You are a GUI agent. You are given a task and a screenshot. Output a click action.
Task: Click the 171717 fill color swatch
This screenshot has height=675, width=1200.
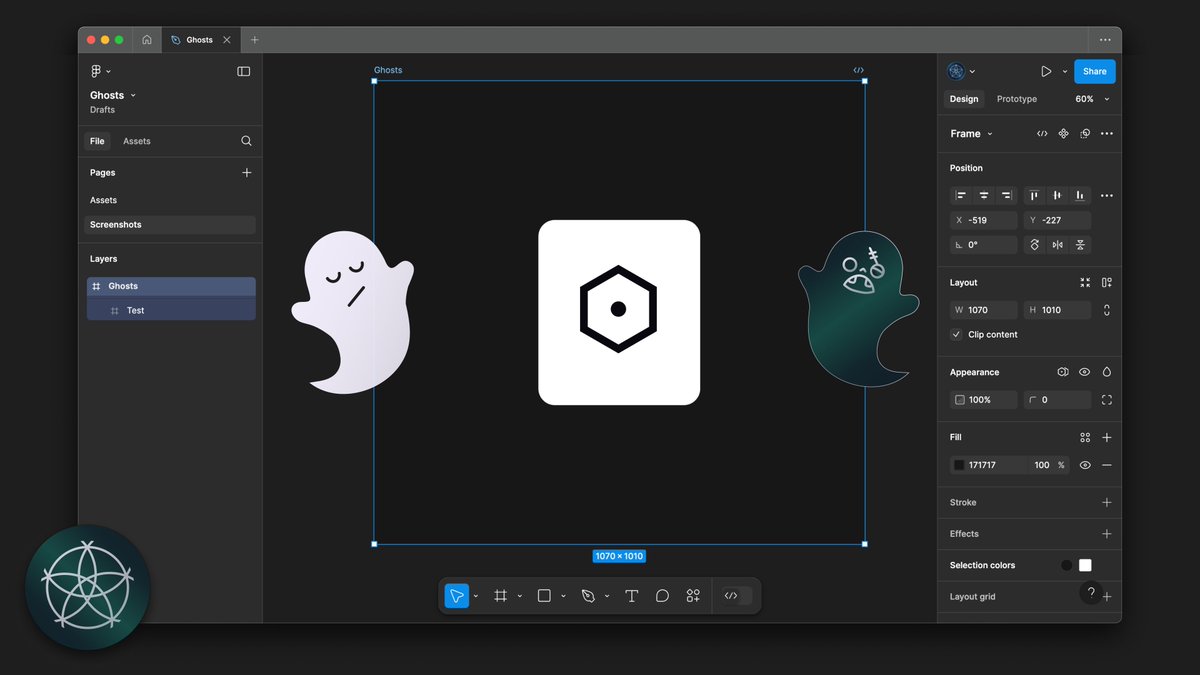[x=959, y=465]
